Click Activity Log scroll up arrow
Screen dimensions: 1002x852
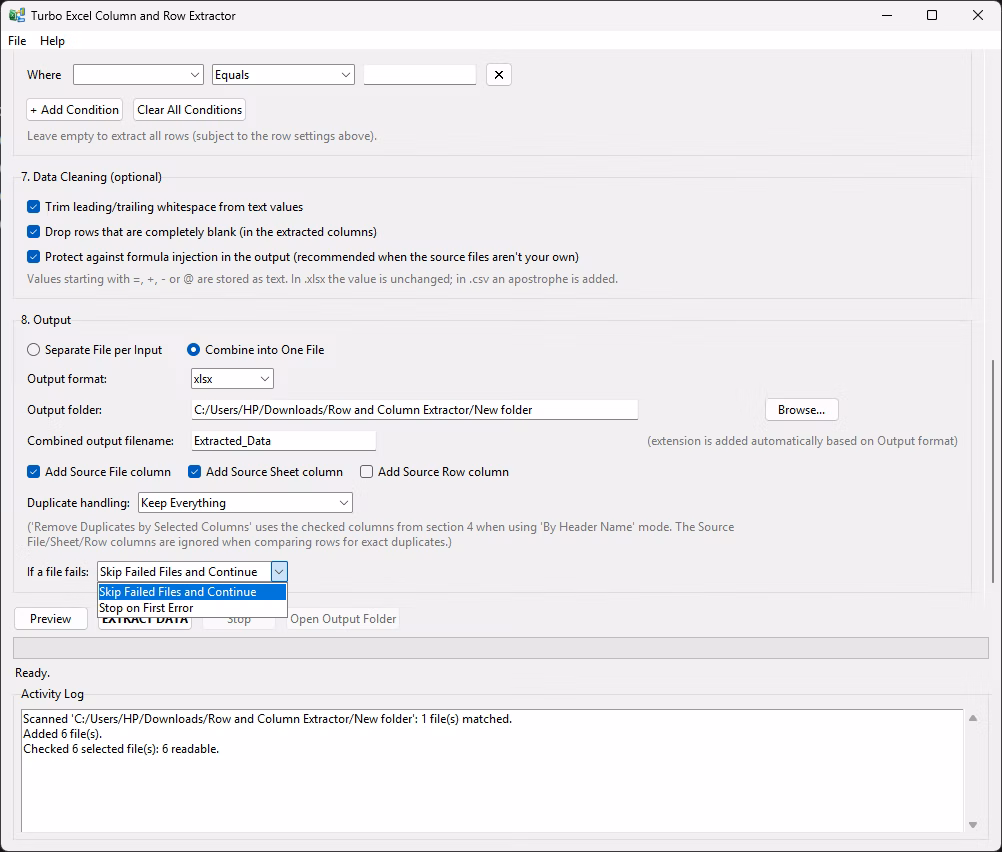coord(973,718)
